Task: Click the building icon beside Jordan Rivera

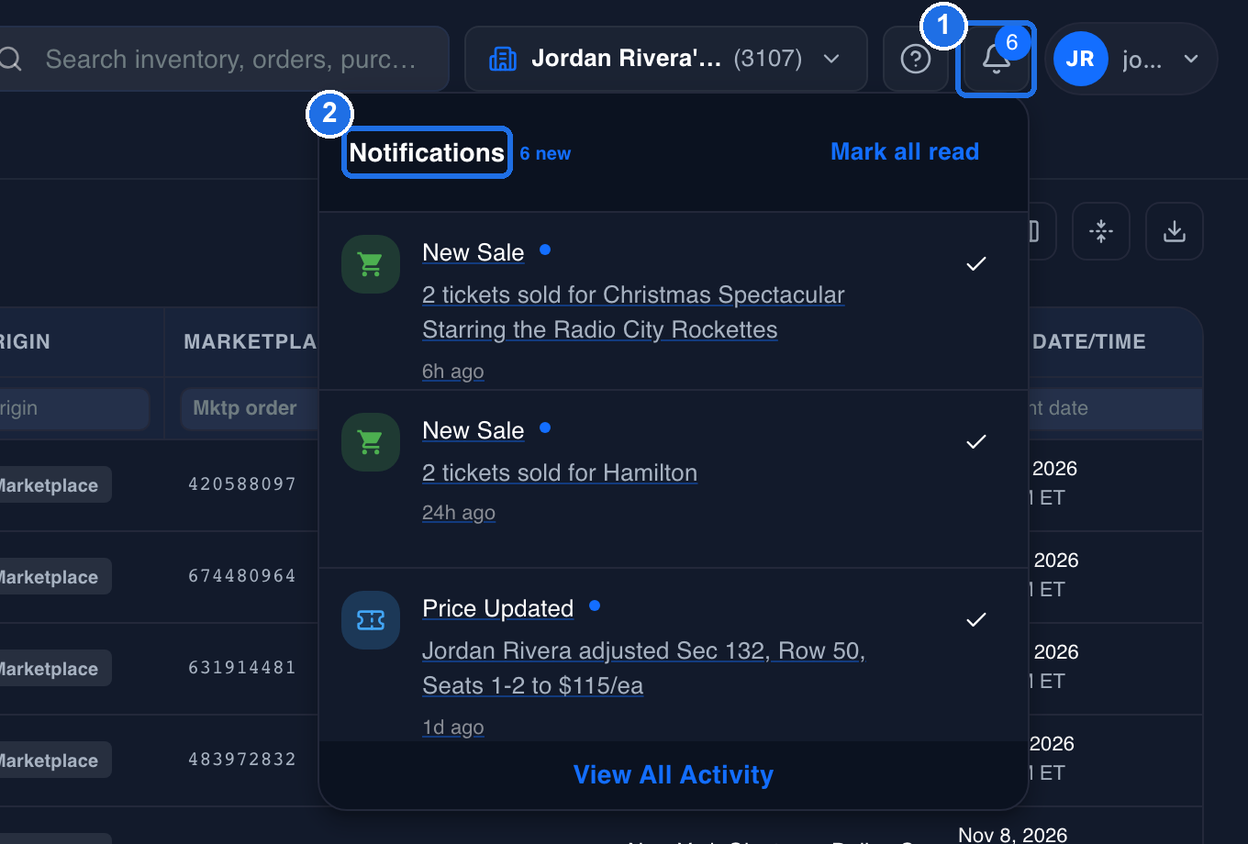Action: (502, 59)
